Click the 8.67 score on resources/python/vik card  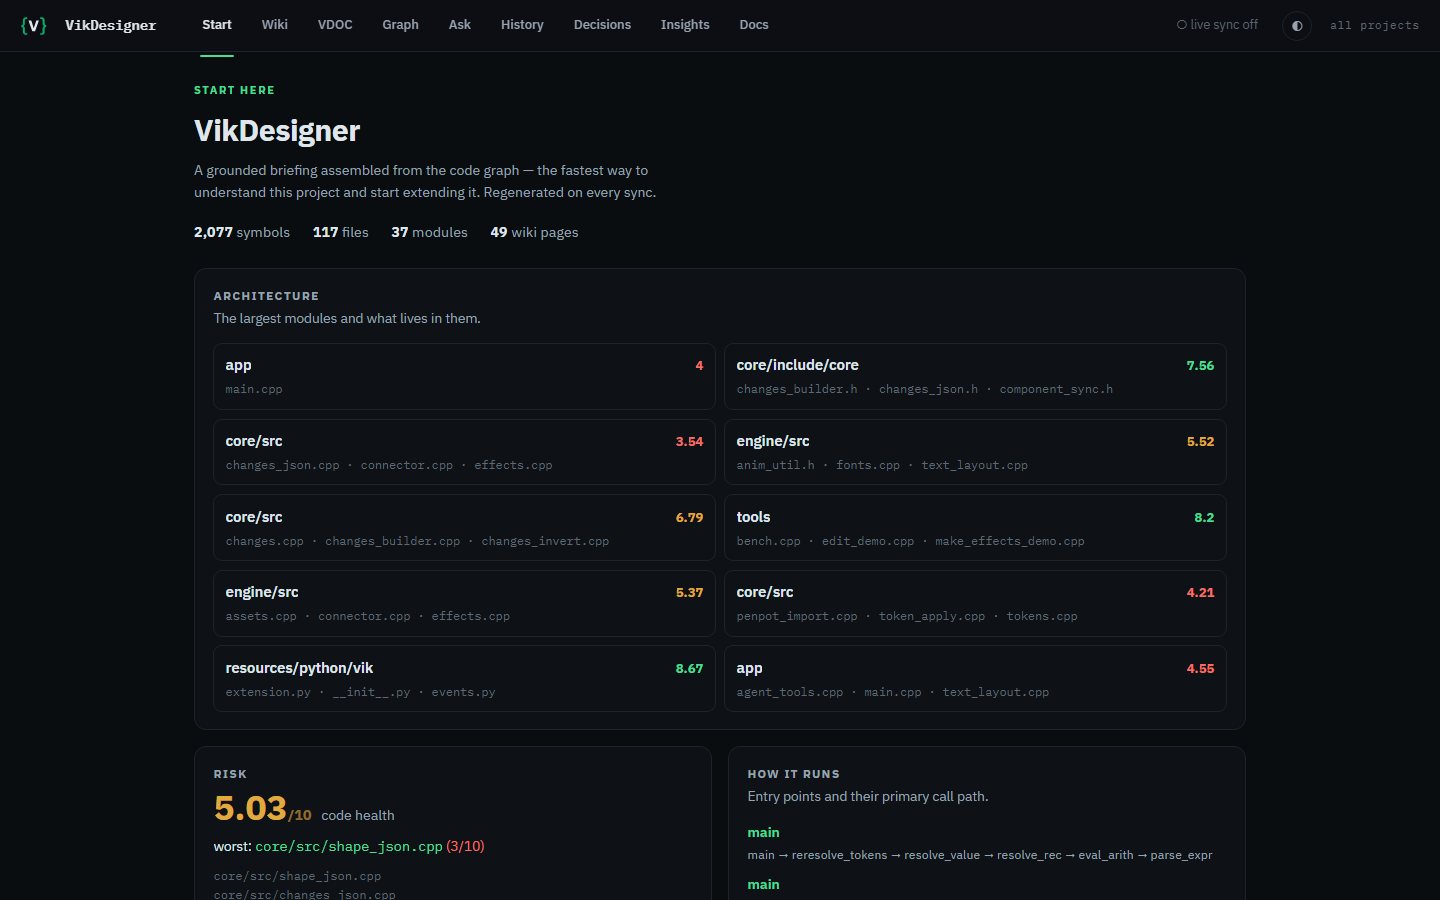click(689, 668)
